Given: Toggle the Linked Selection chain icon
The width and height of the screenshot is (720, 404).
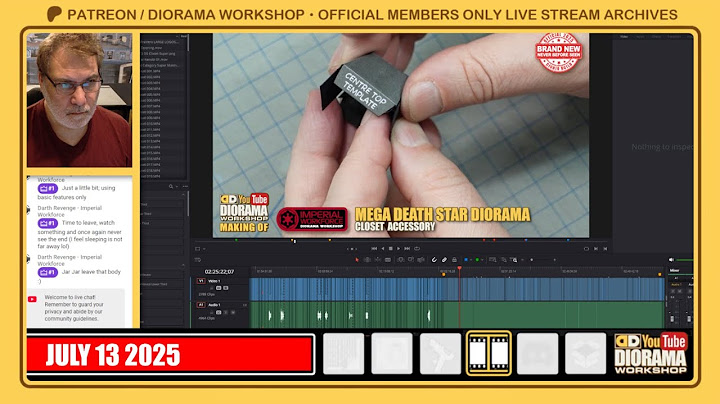Looking at the screenshot, I should [444, 260].
